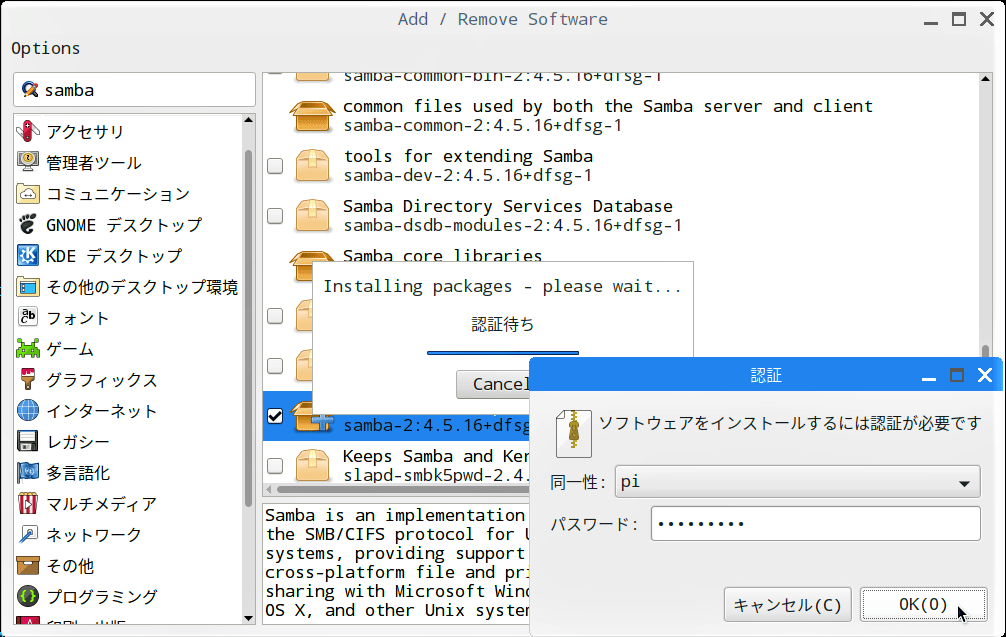
Task: Select the KDE デスクトップ icon
Action: (x=28, y=255)
